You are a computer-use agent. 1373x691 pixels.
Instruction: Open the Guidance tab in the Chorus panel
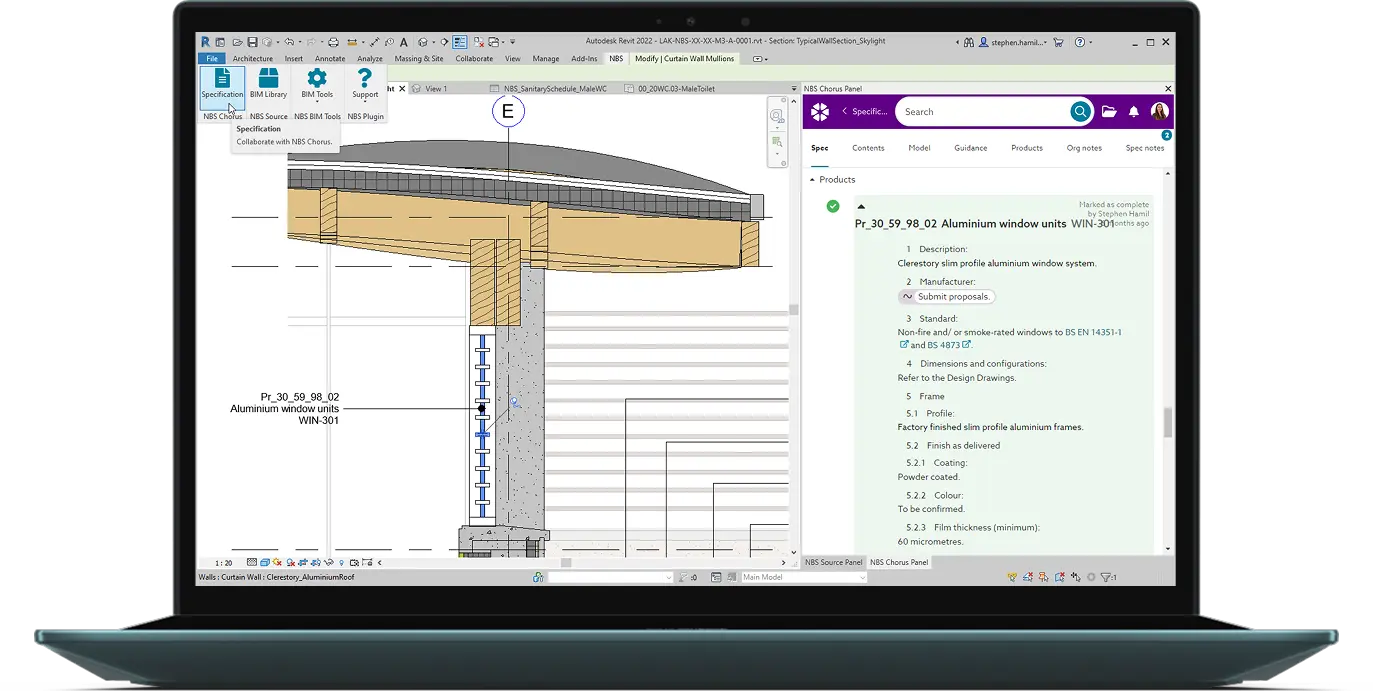[970, 147]
